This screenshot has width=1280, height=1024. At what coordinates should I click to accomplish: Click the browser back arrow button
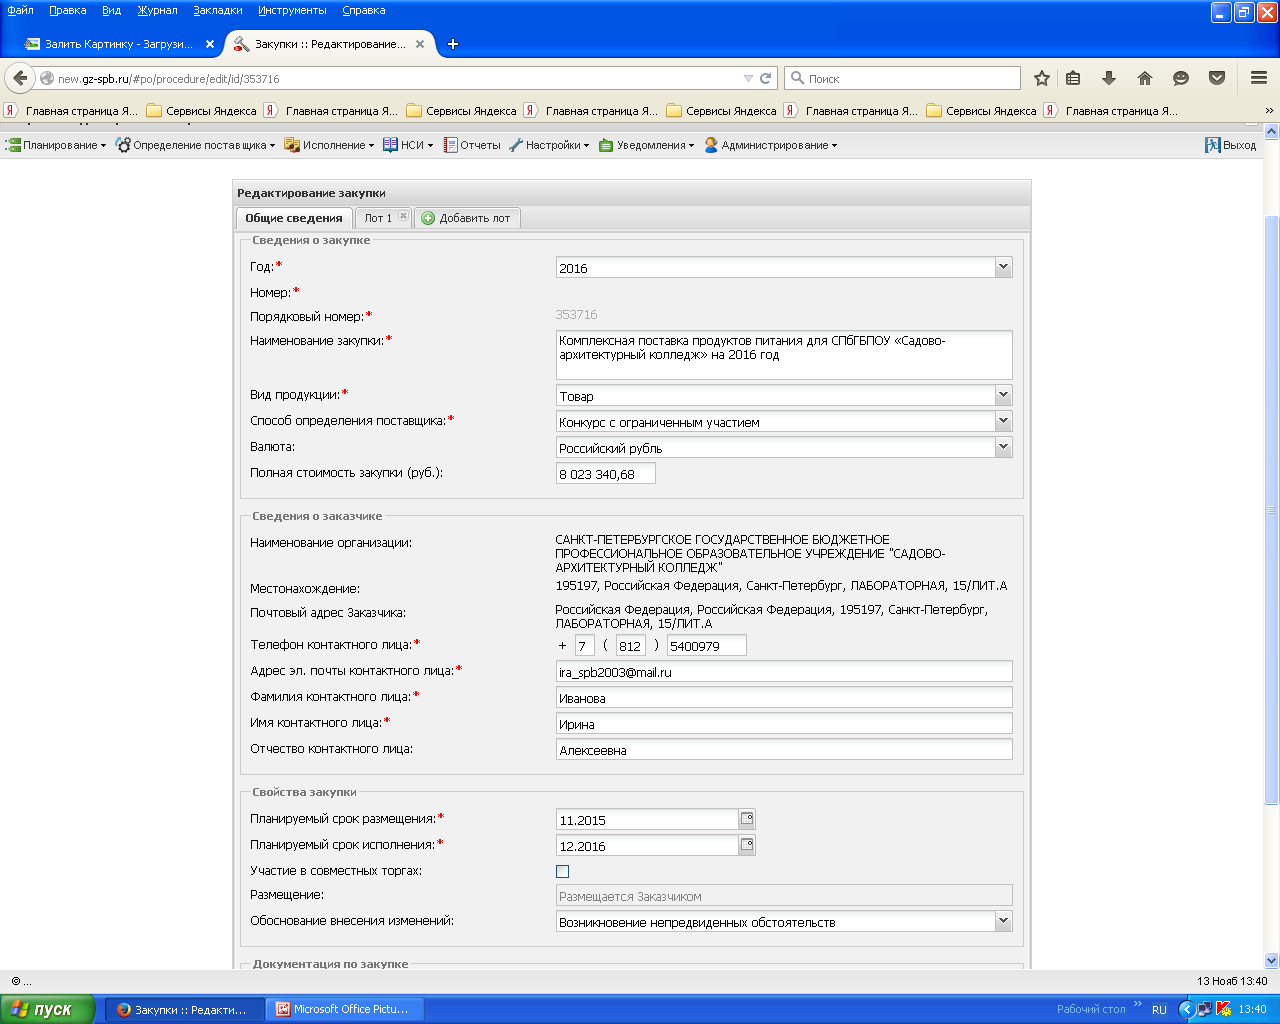coord(21,78)
